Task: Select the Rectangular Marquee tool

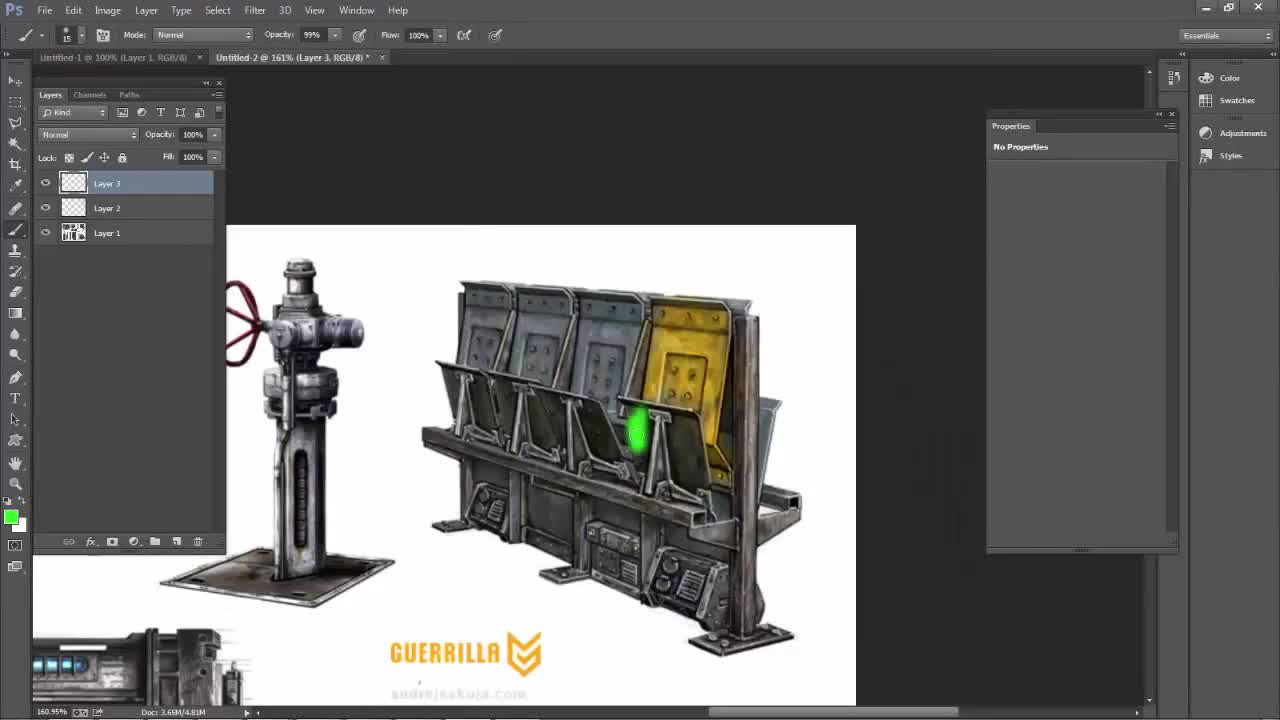Action: point(15,102)
